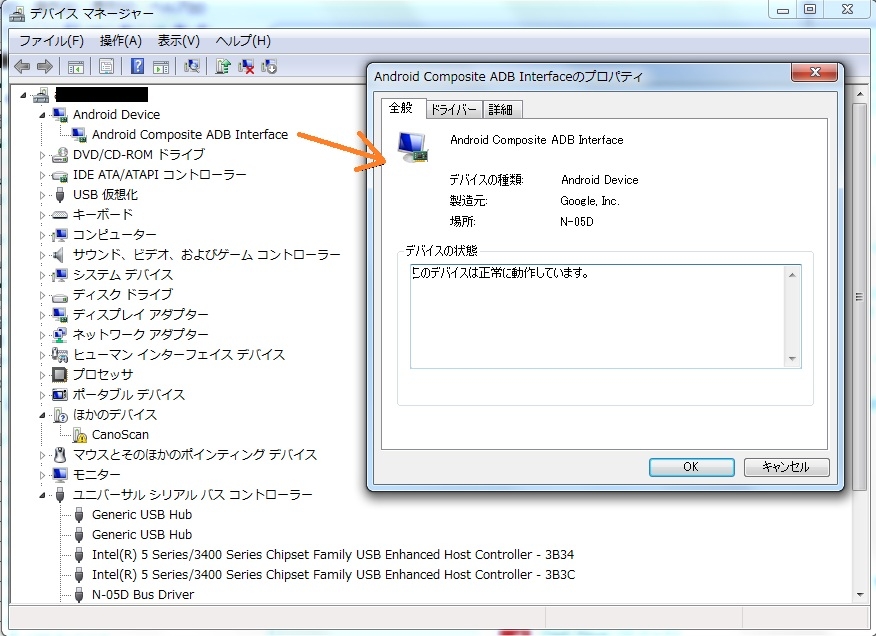Toggle the show/hide action pane toolbar icon
Screen dimensions: 876x636
(x=161, y=67)
